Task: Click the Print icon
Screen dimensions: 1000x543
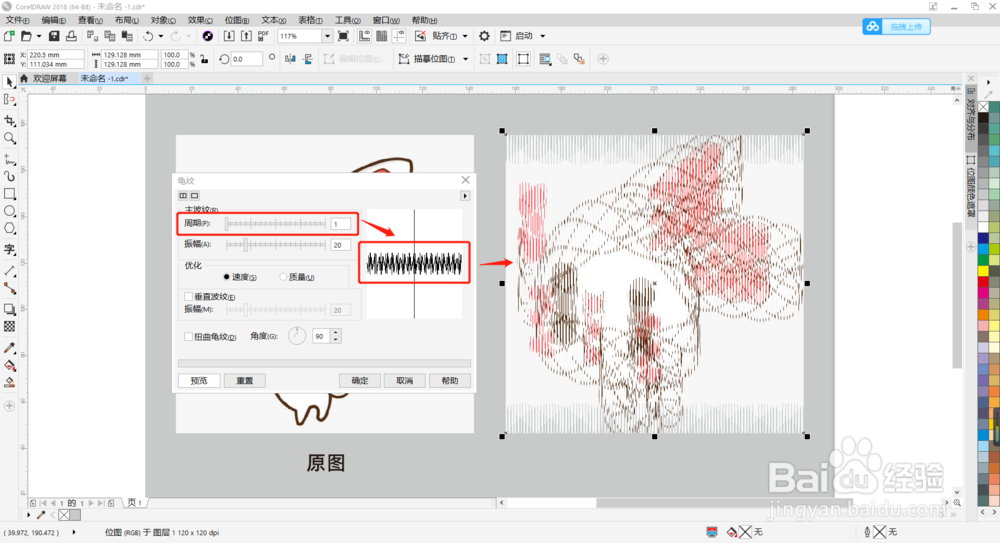Action: point(71,36)
